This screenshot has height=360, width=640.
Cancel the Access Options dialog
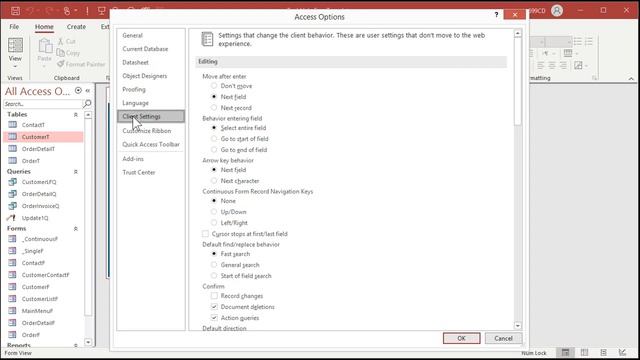(x=503, y=338)
